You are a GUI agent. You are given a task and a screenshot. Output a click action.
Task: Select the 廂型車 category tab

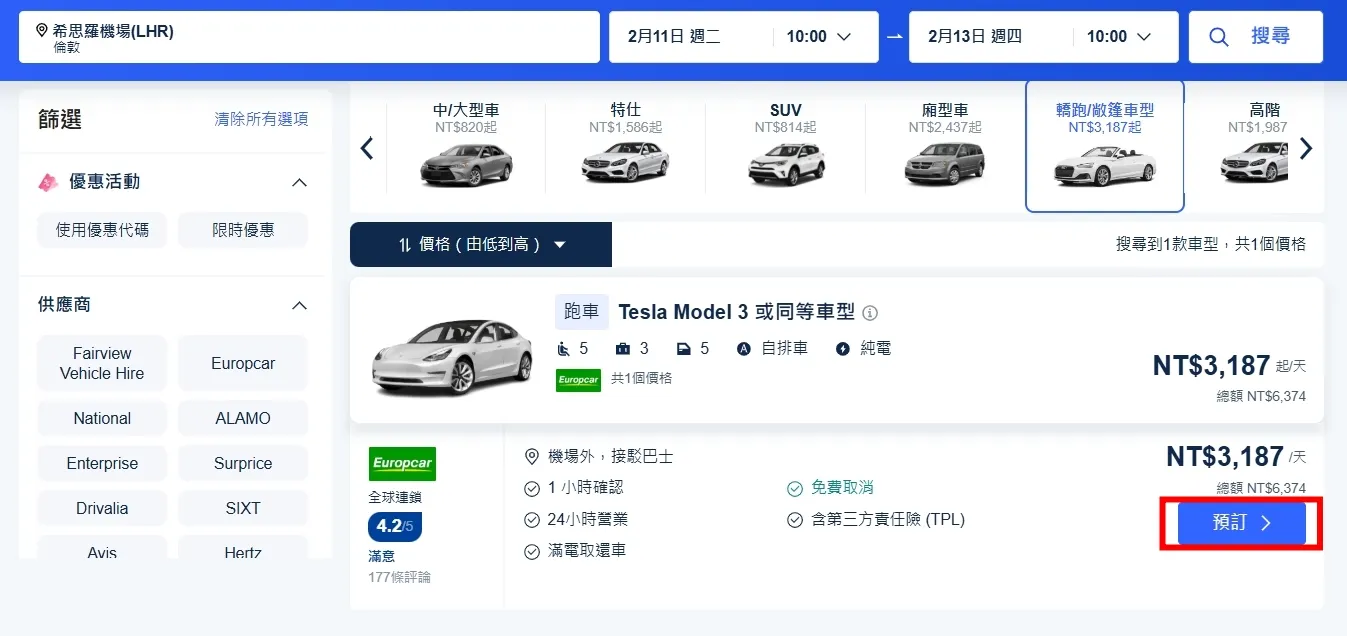(945, 148)
